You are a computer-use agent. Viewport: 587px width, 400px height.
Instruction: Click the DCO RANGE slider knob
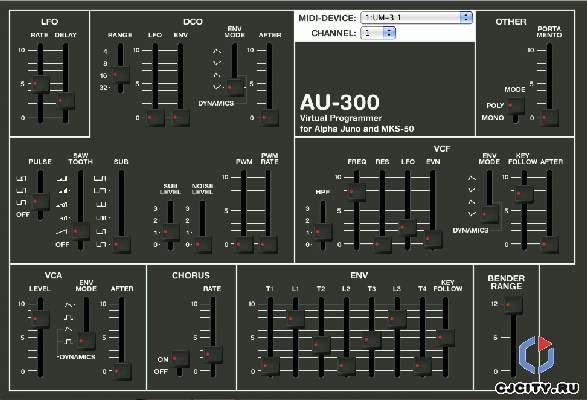[x=120, y=75]
